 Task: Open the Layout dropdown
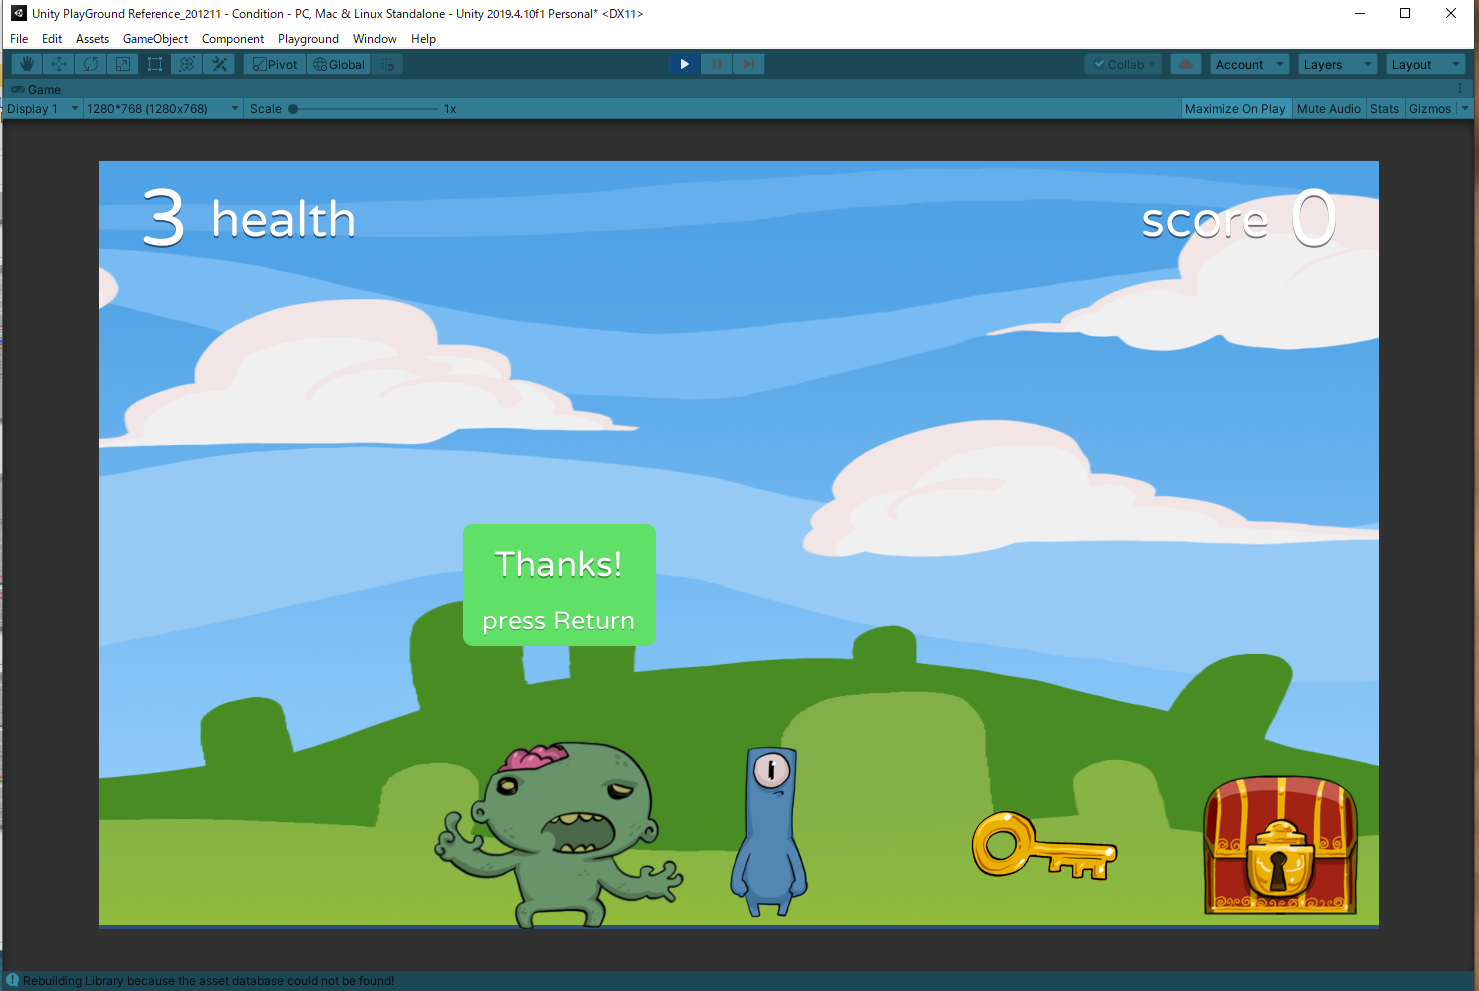click(x=1426, y=64)
